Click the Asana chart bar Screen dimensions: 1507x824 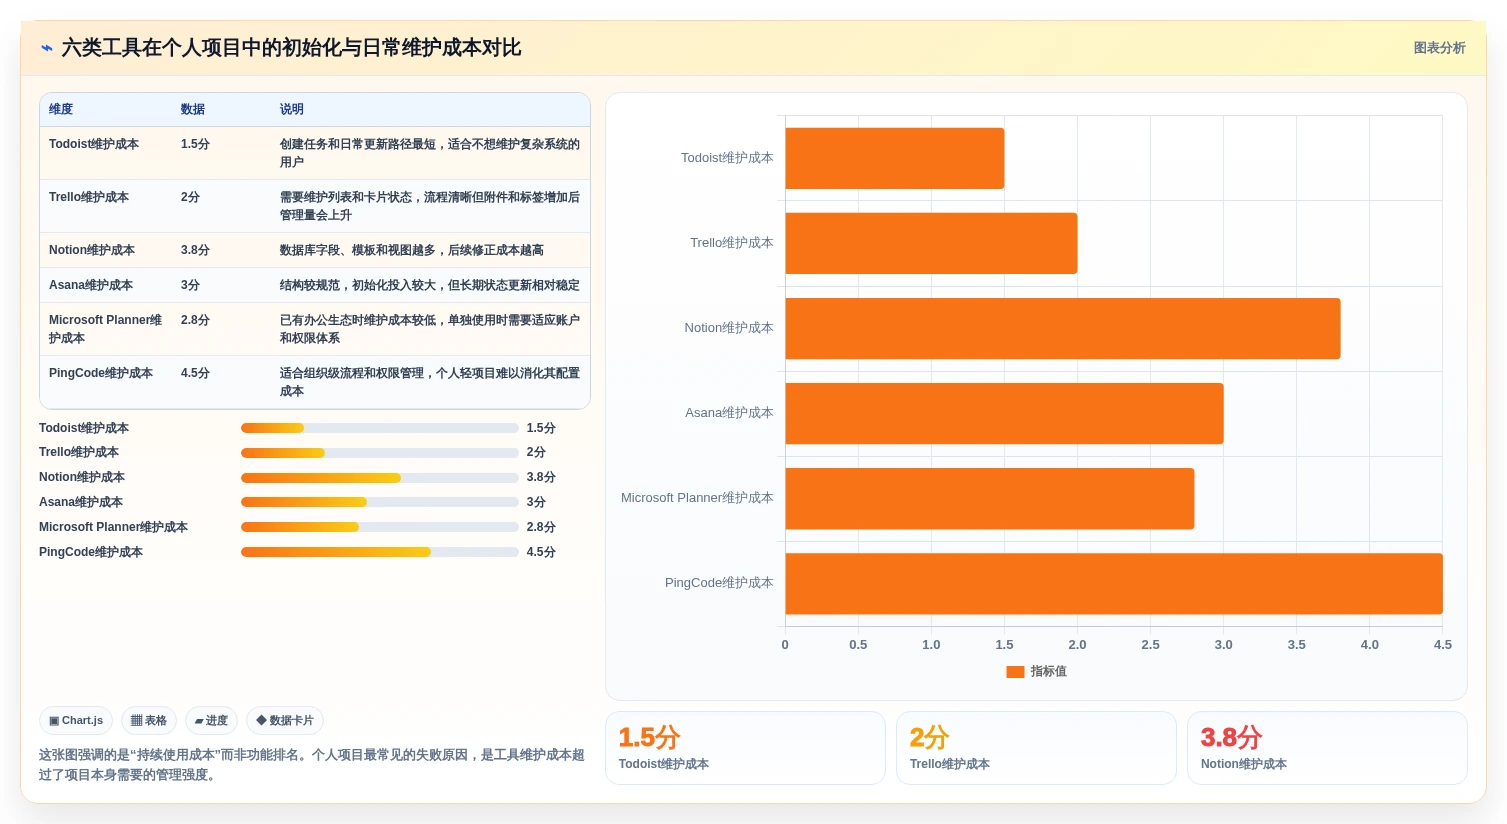[1004, 413]
